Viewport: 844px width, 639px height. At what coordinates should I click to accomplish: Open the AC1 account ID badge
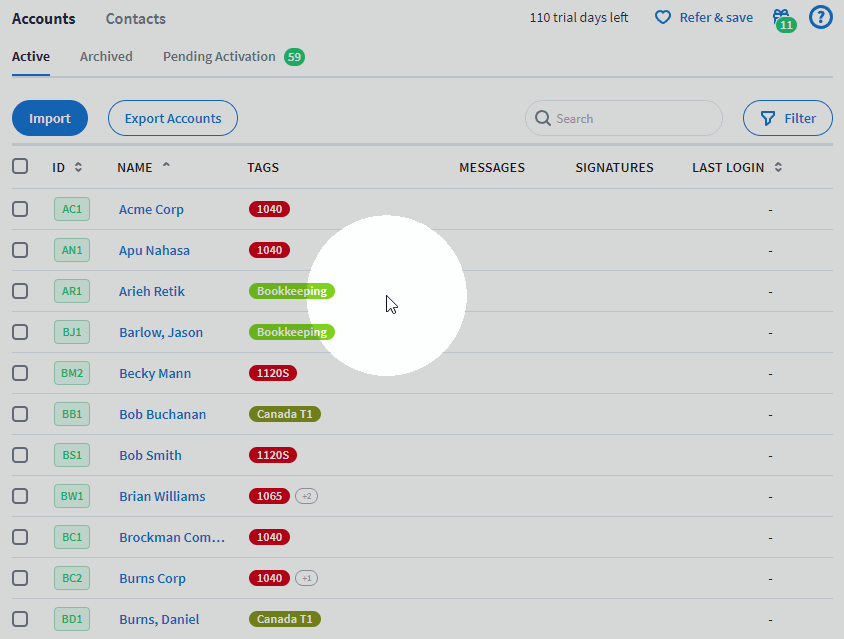point(72,209)
